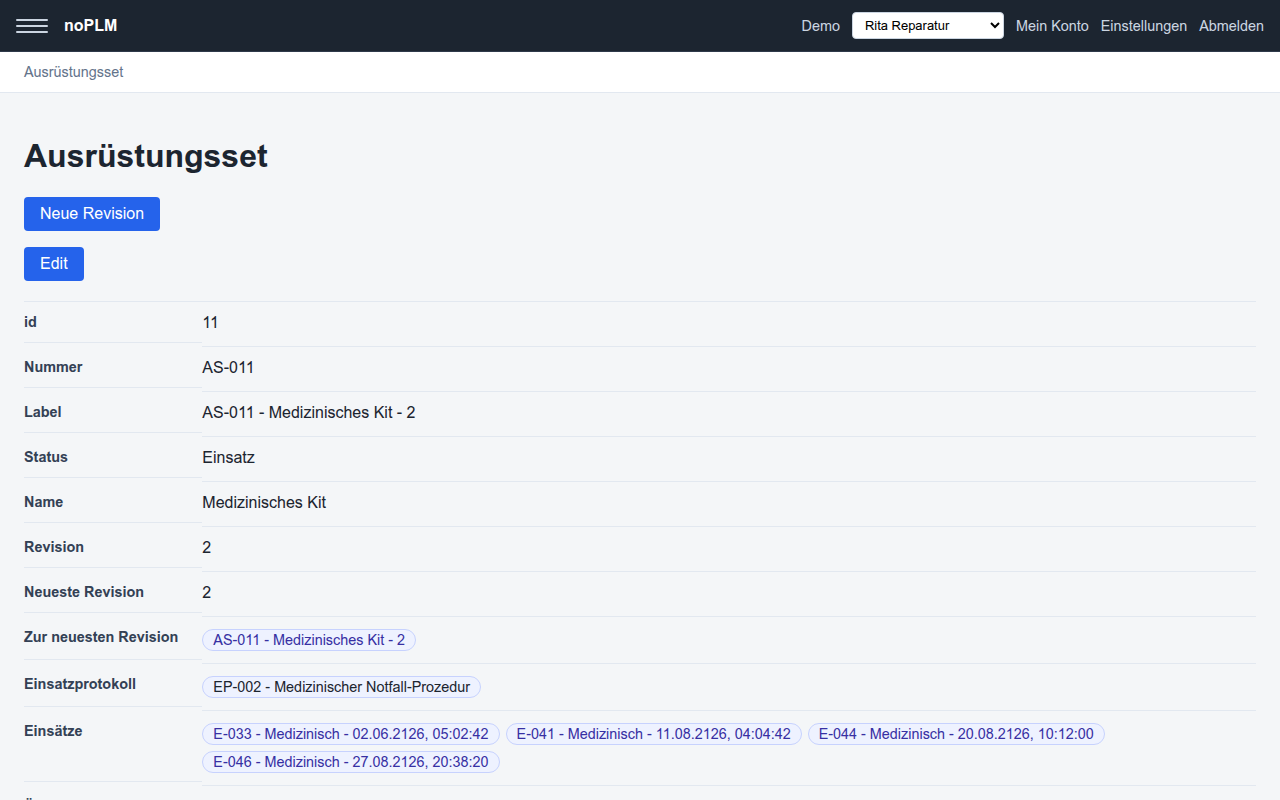Screen dimensions: 1280x800
Task: Click the Ausrüstungsset breadcrumb
Action: [74, 72]
